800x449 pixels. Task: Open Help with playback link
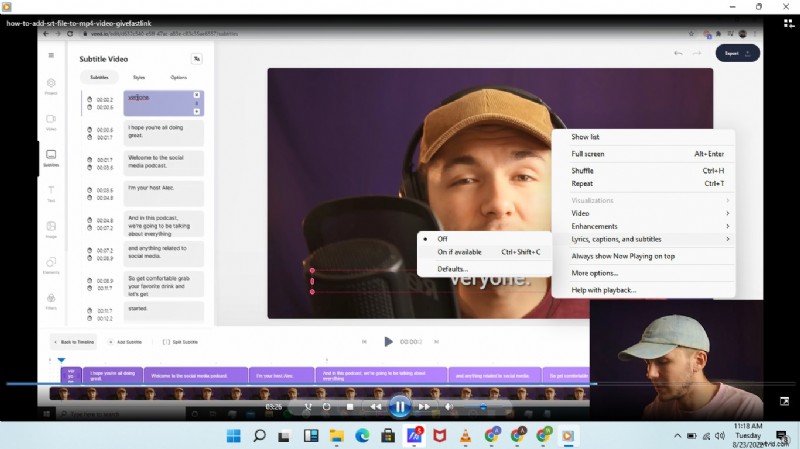604,290
